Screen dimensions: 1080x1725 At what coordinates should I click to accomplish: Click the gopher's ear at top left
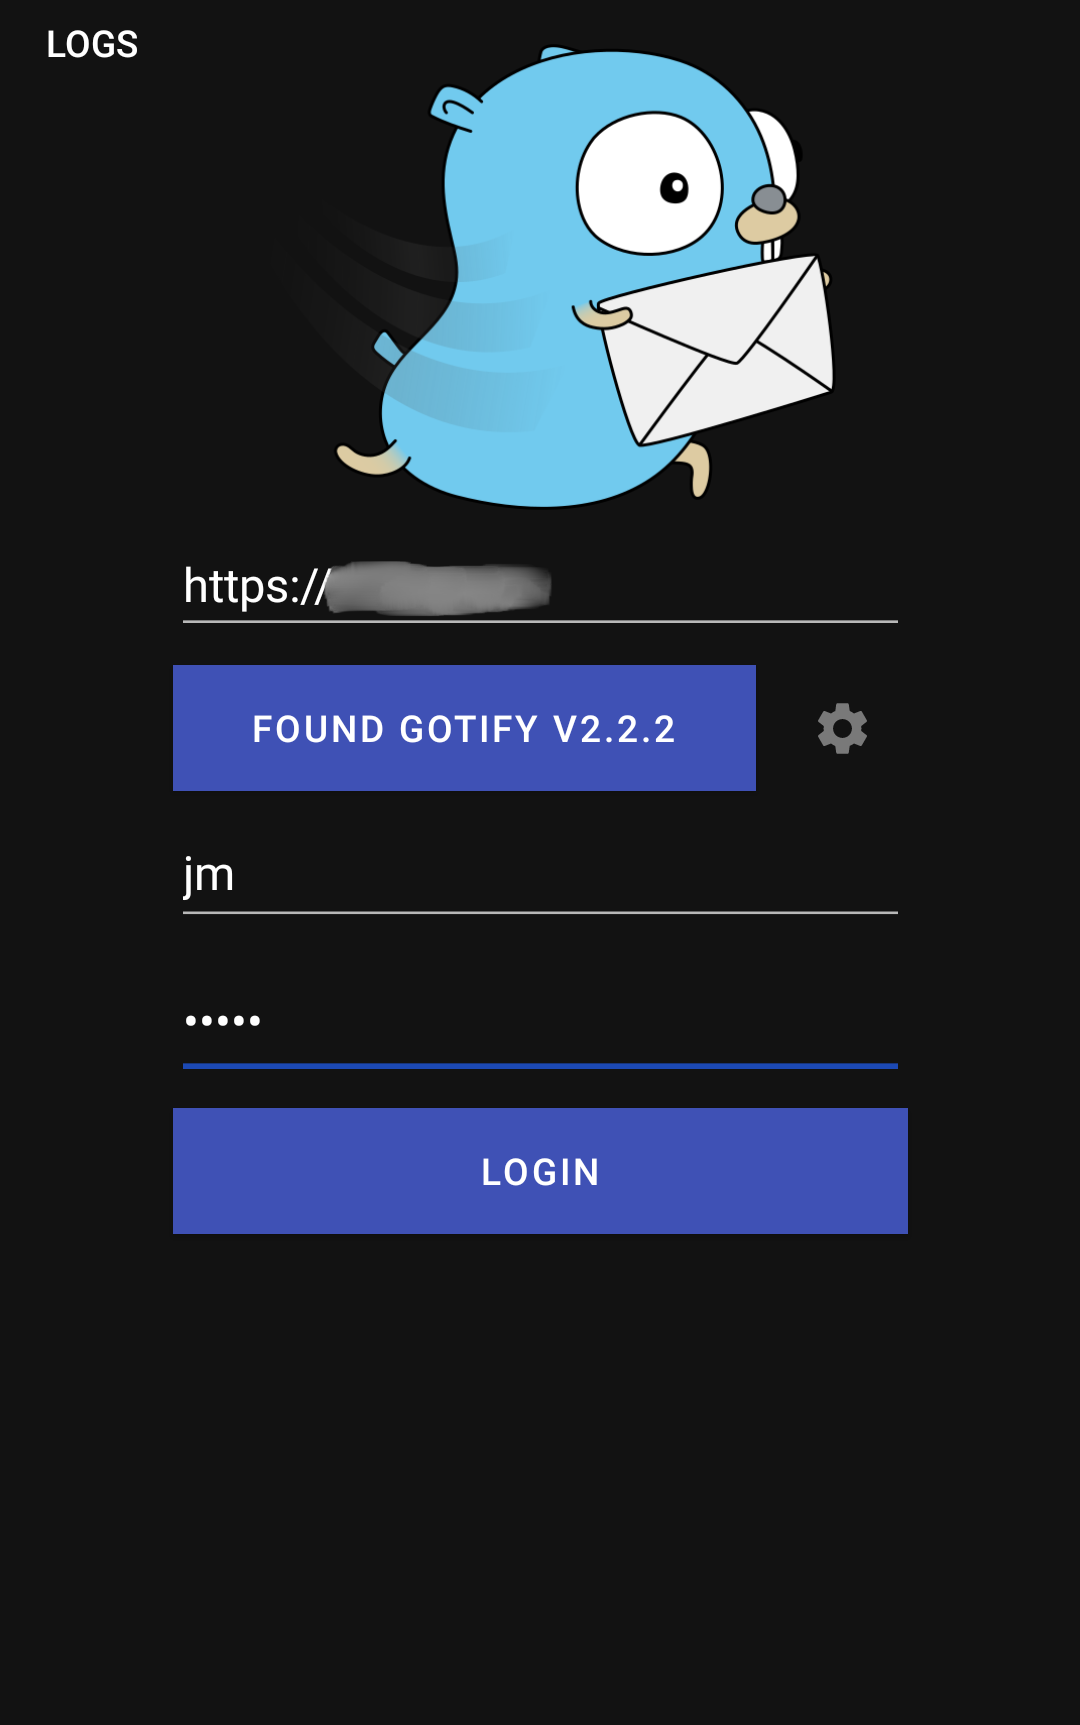tap(456, 108)
